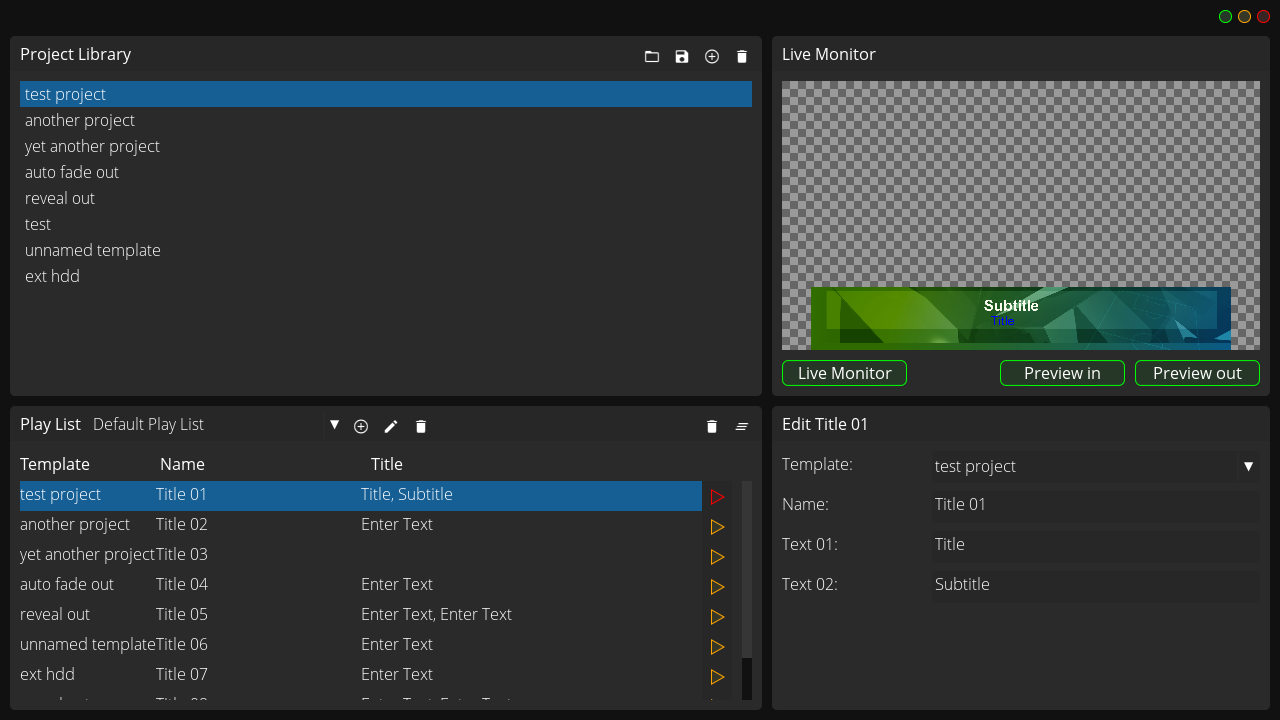This screenshot has height=720, width=1280.
Task: Click the Preview out button
Action: (x=1197, y=373)
